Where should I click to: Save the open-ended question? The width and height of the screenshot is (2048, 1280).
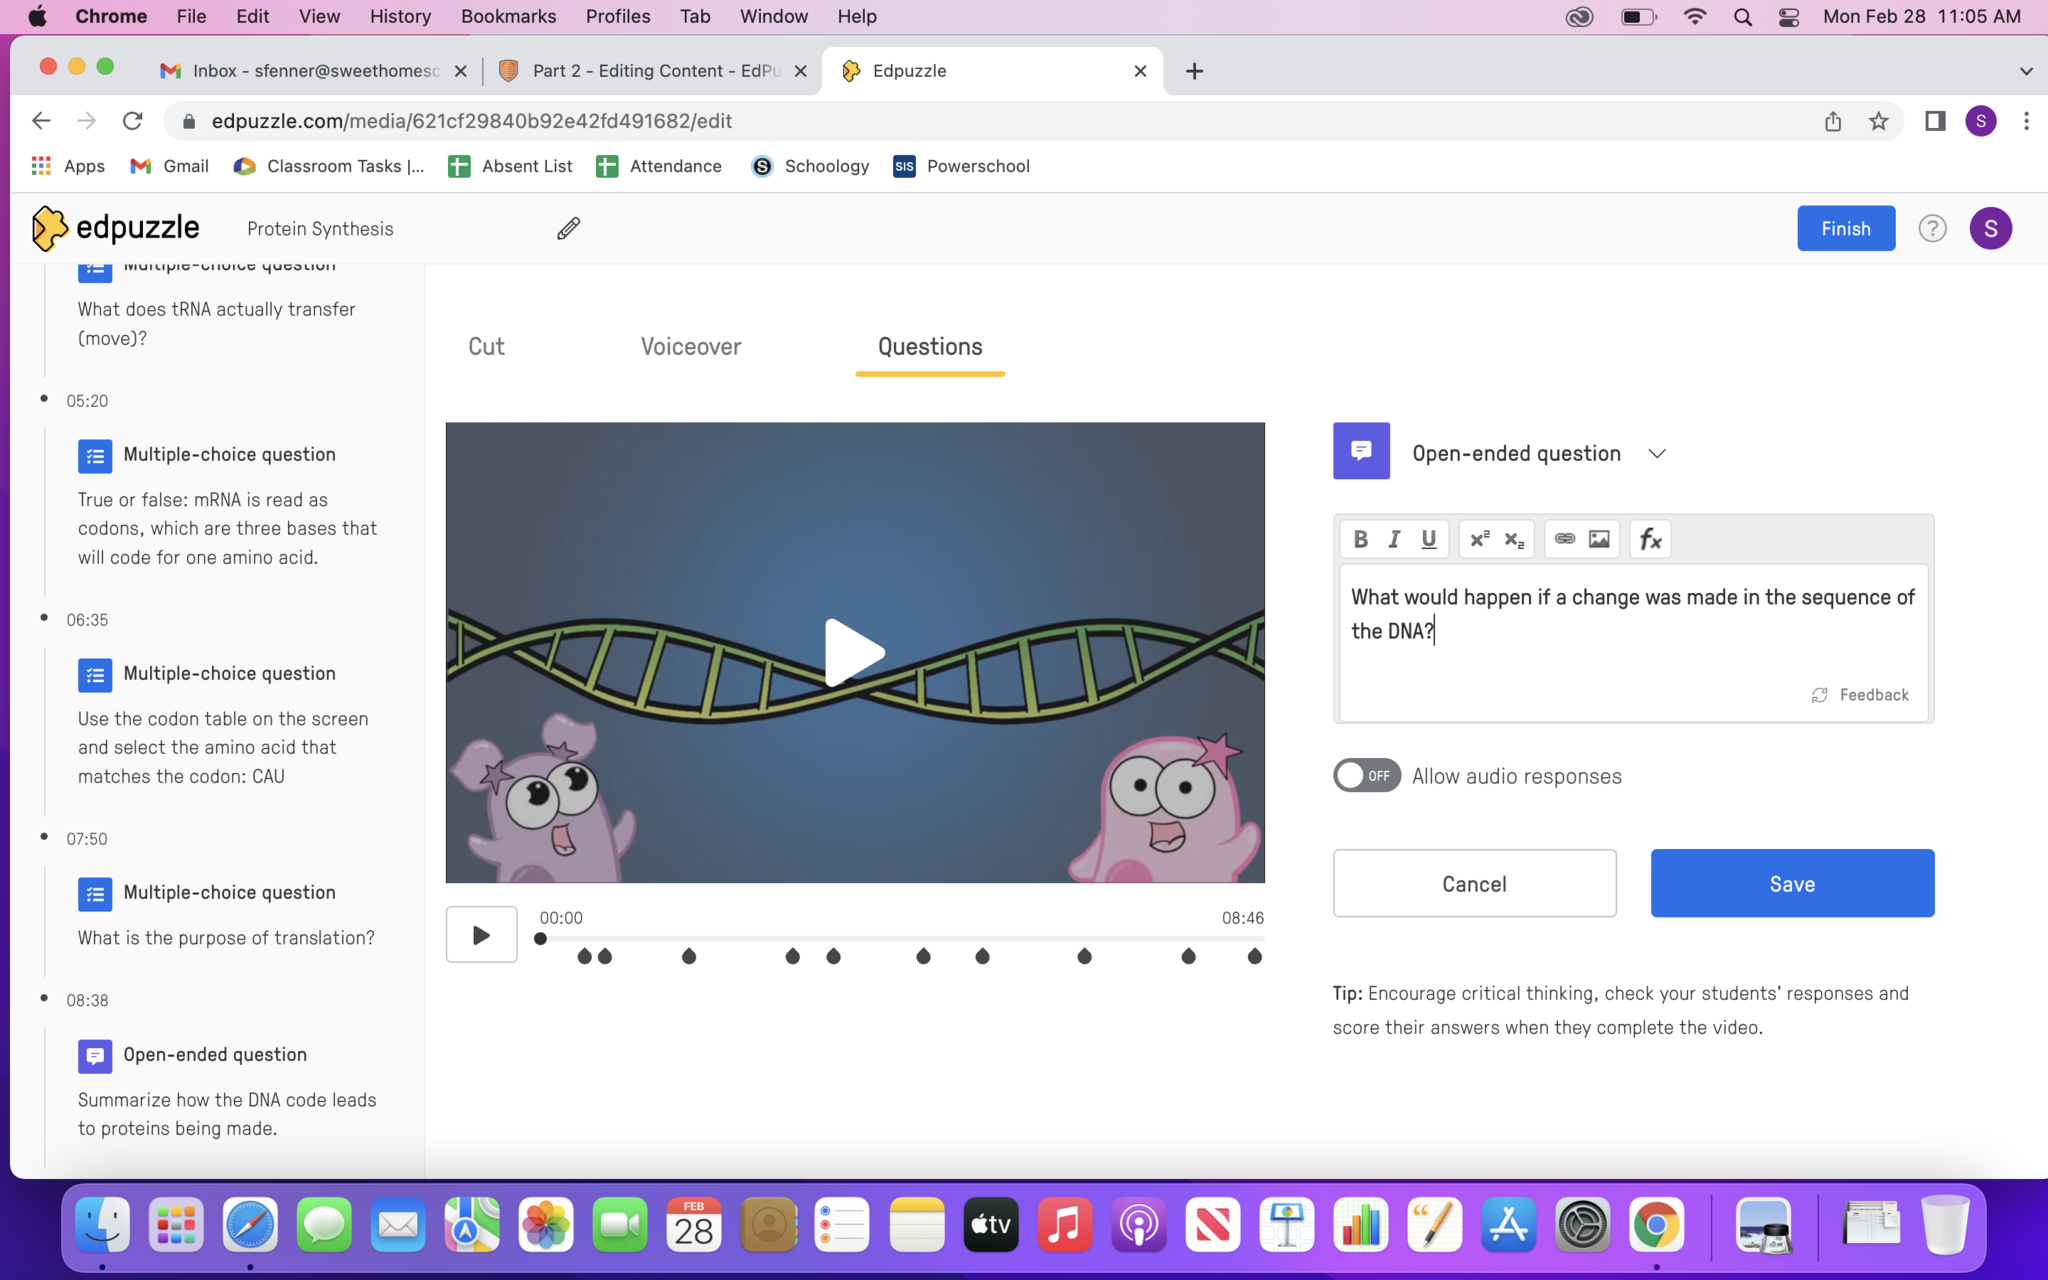1791,884
